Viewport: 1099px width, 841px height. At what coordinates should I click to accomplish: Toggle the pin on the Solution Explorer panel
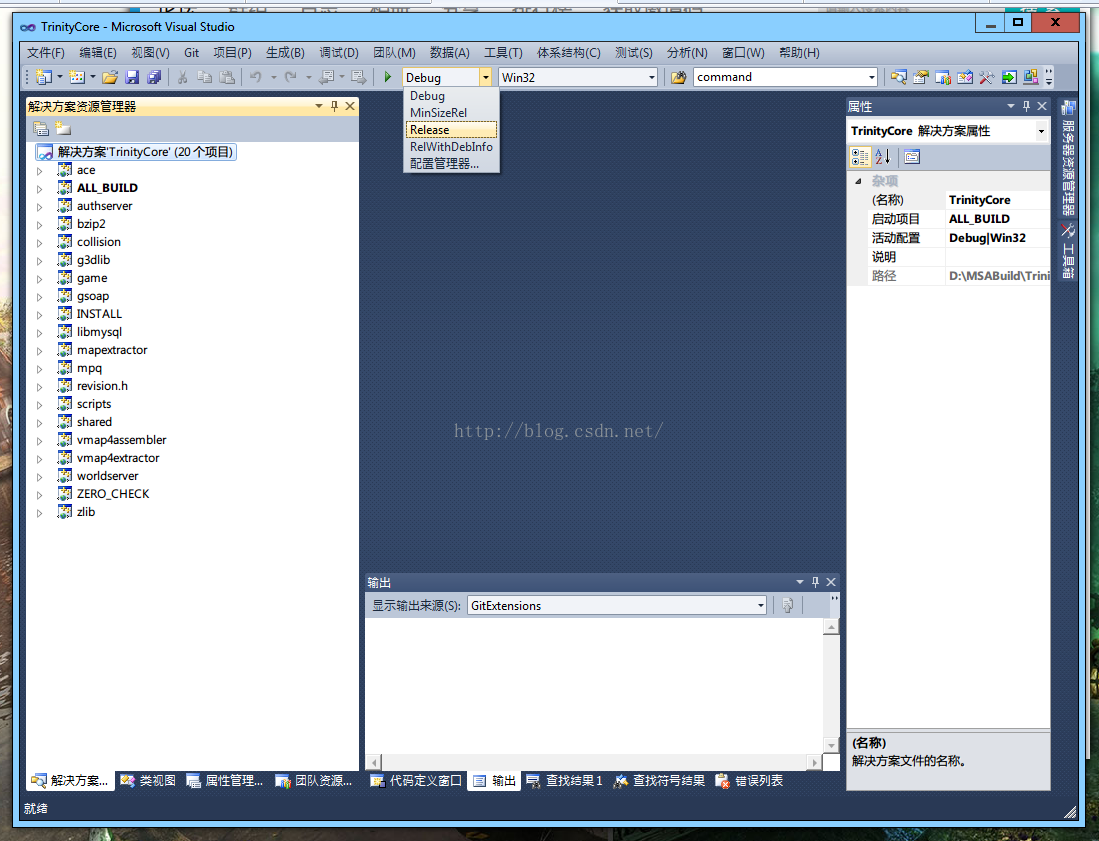coord(334,106)
